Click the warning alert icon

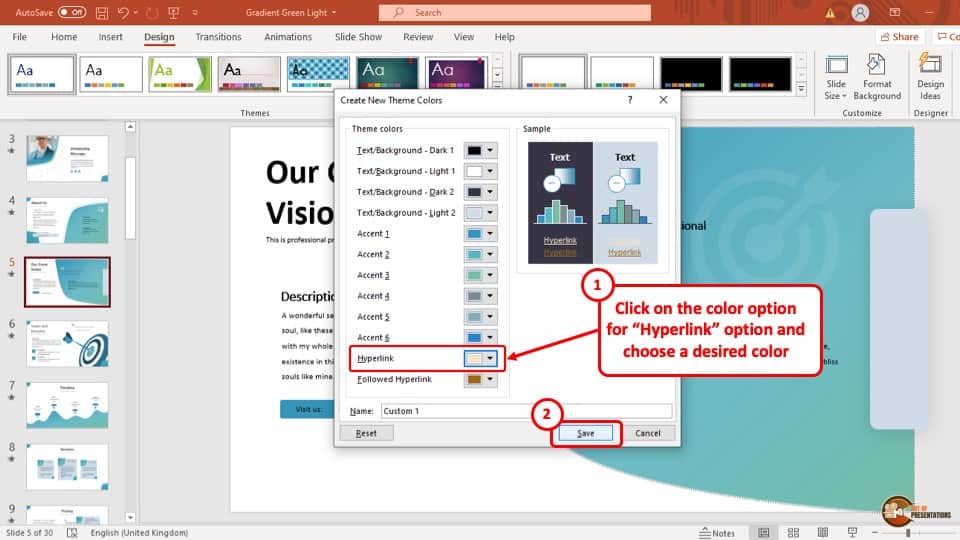point(830,13)
